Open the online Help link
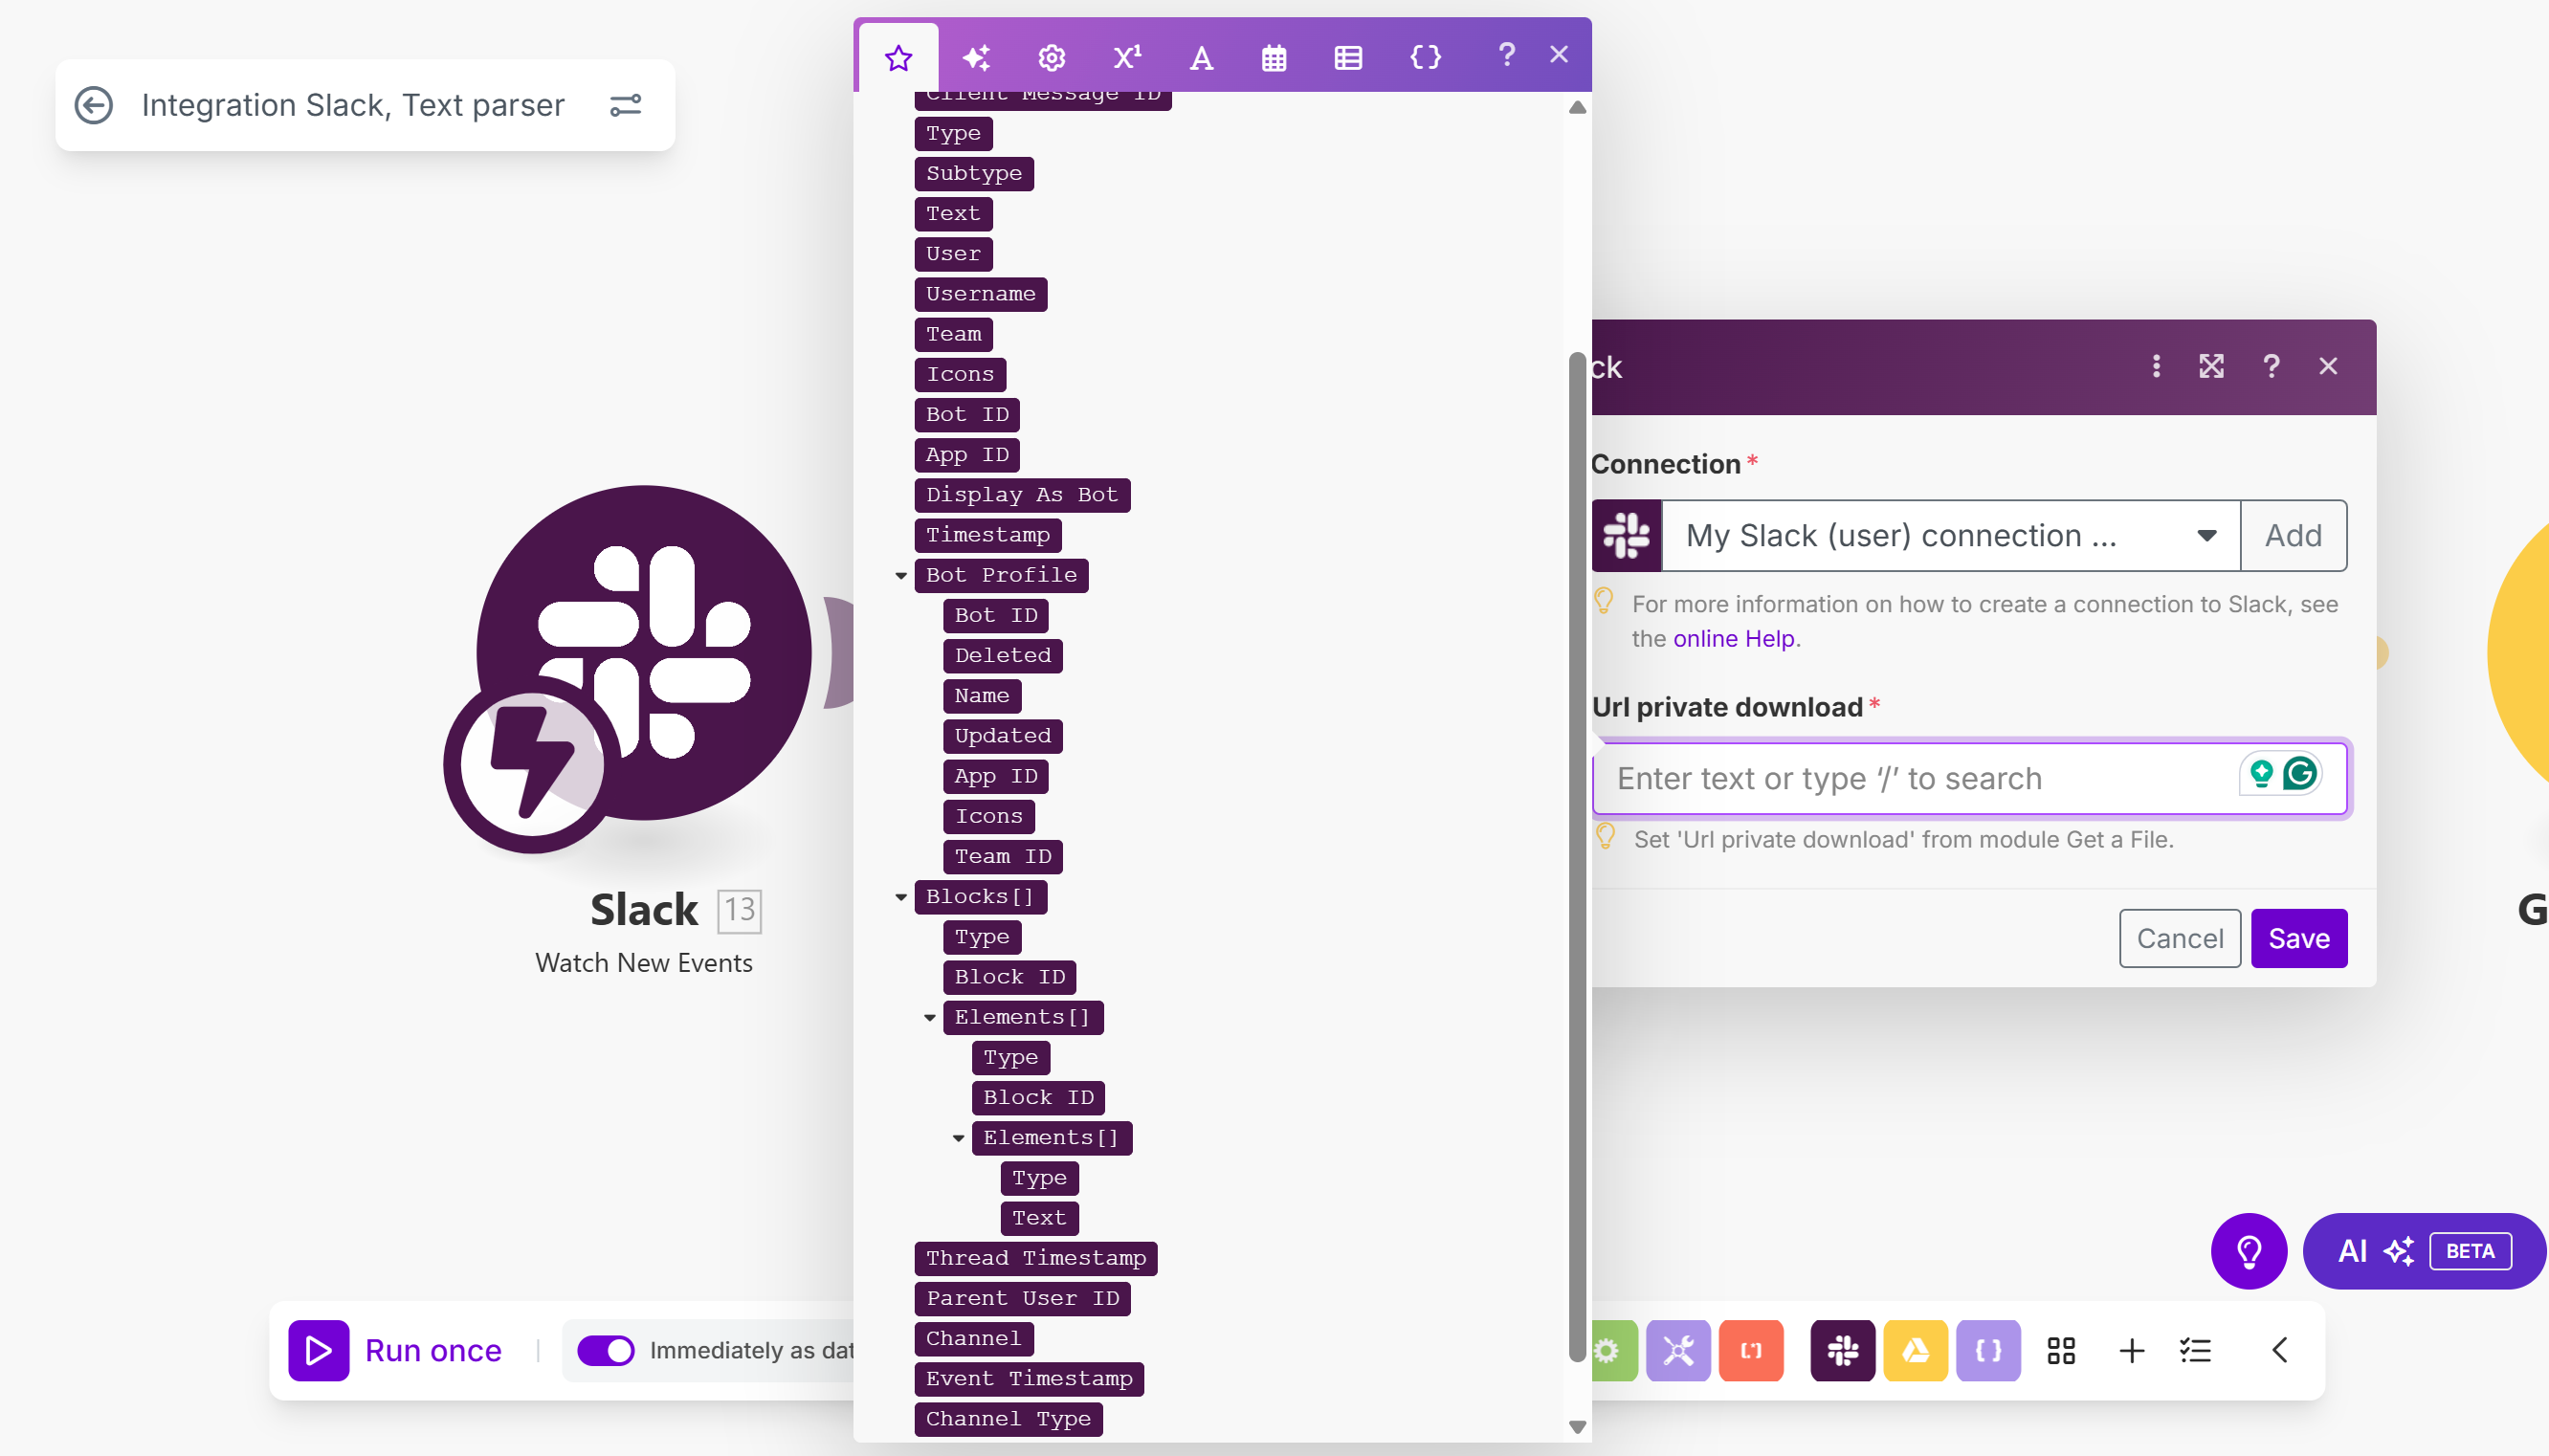This screenshot has height=1456, width=2549. [1733, 638]
